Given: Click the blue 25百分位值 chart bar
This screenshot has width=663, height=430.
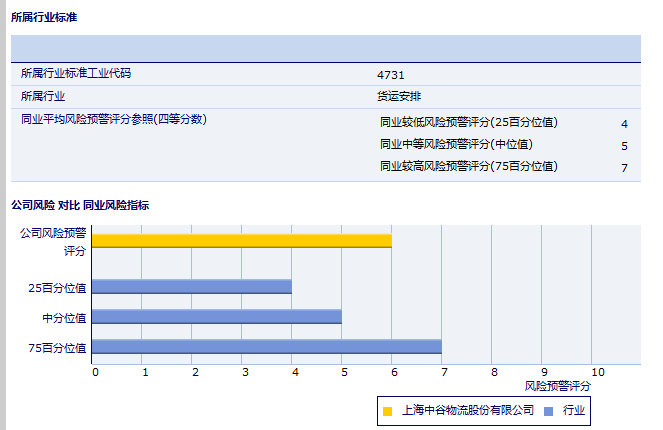Looking at the screenshot, I should pos(191,287).
